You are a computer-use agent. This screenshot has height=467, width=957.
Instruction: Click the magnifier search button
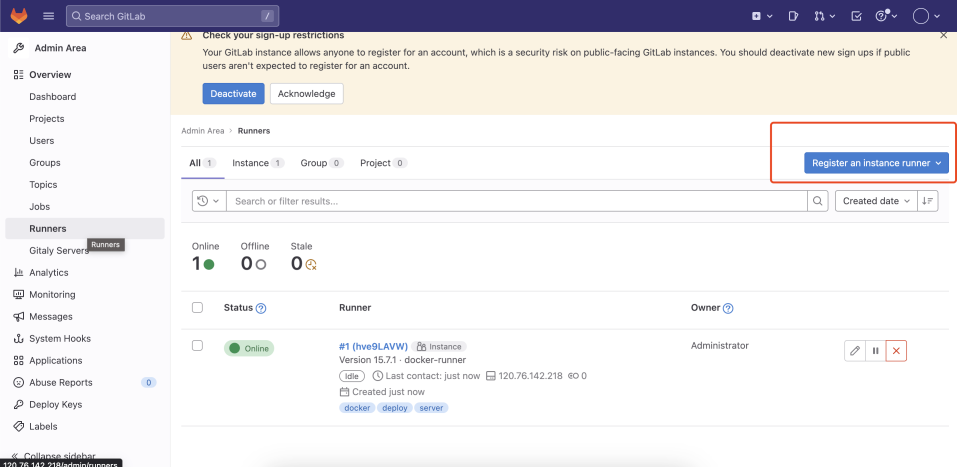817,201
